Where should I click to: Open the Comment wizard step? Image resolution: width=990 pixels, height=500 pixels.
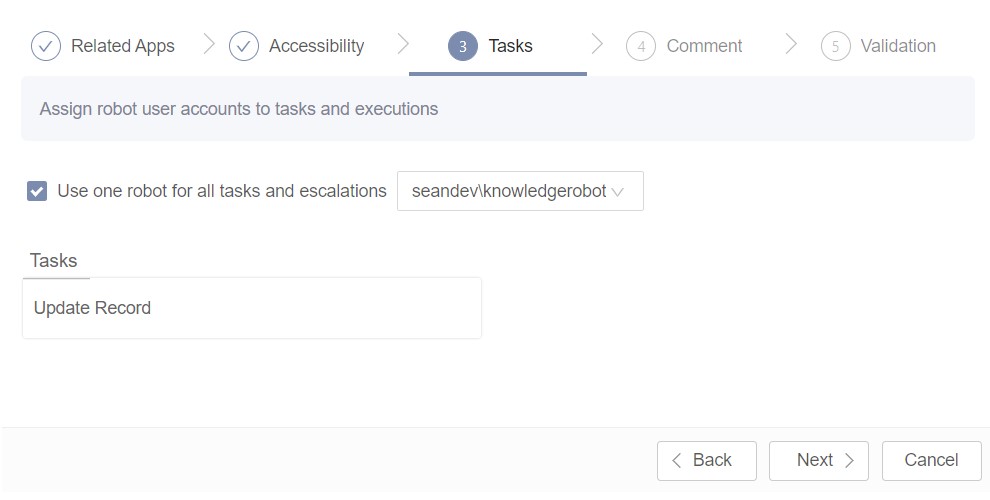click(x=704, y=46)
